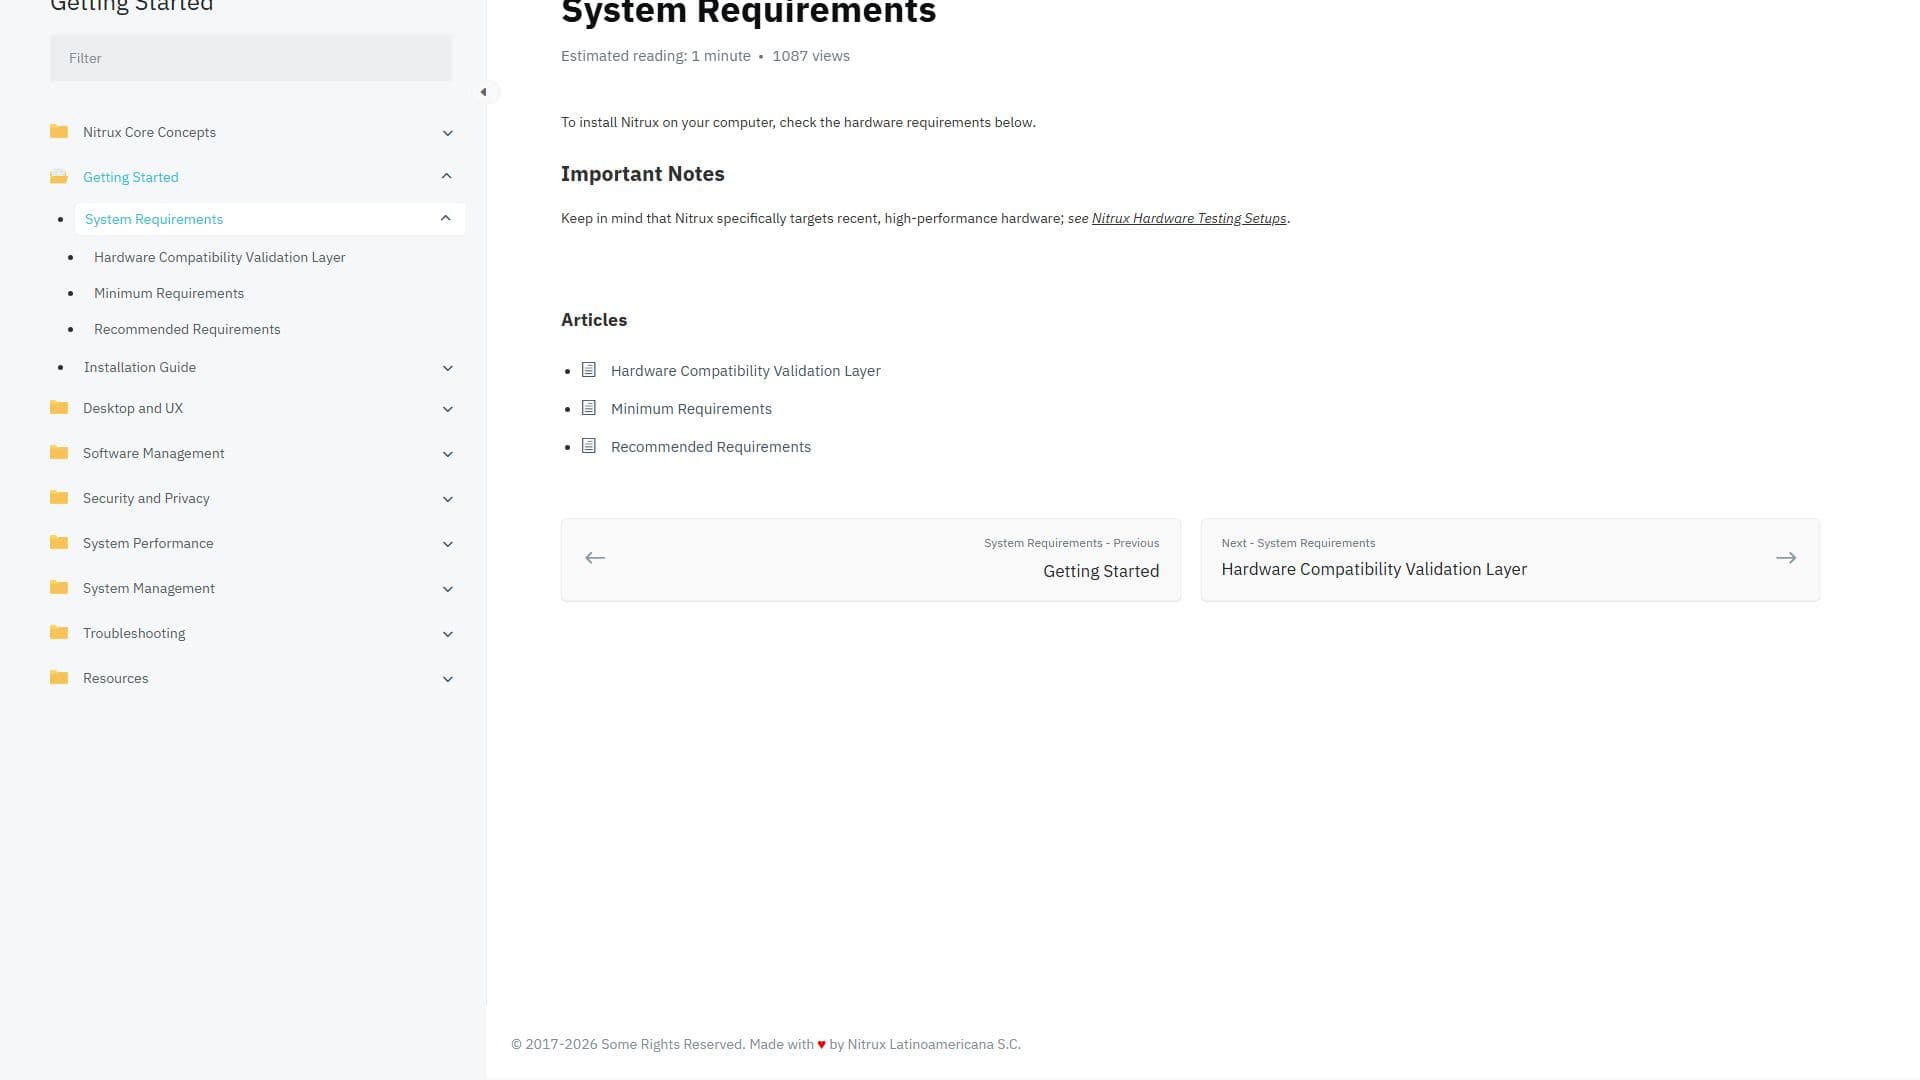Click the System Management folder icon
This screenshot has height=1080, width=1920.
pos(59,588)
